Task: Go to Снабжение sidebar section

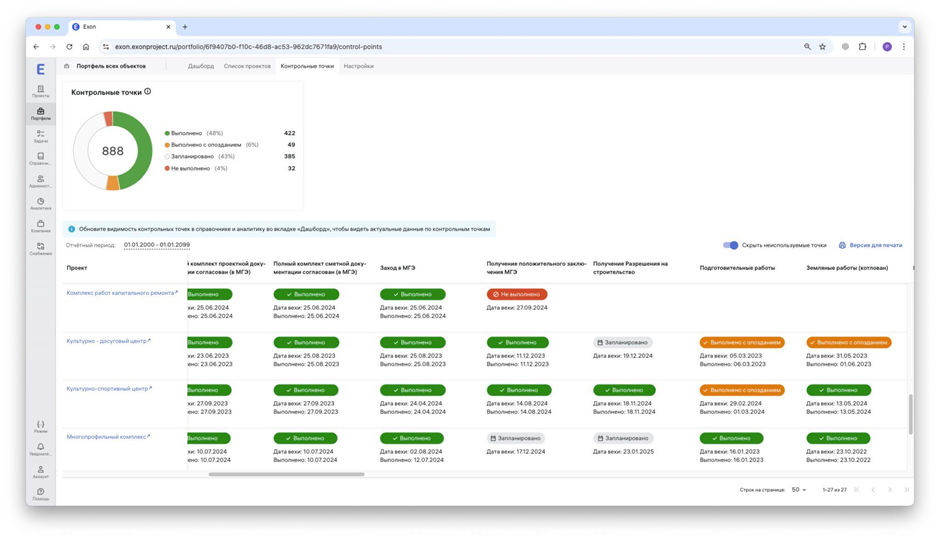Action: pyautogui.click(x=40, y=248)
